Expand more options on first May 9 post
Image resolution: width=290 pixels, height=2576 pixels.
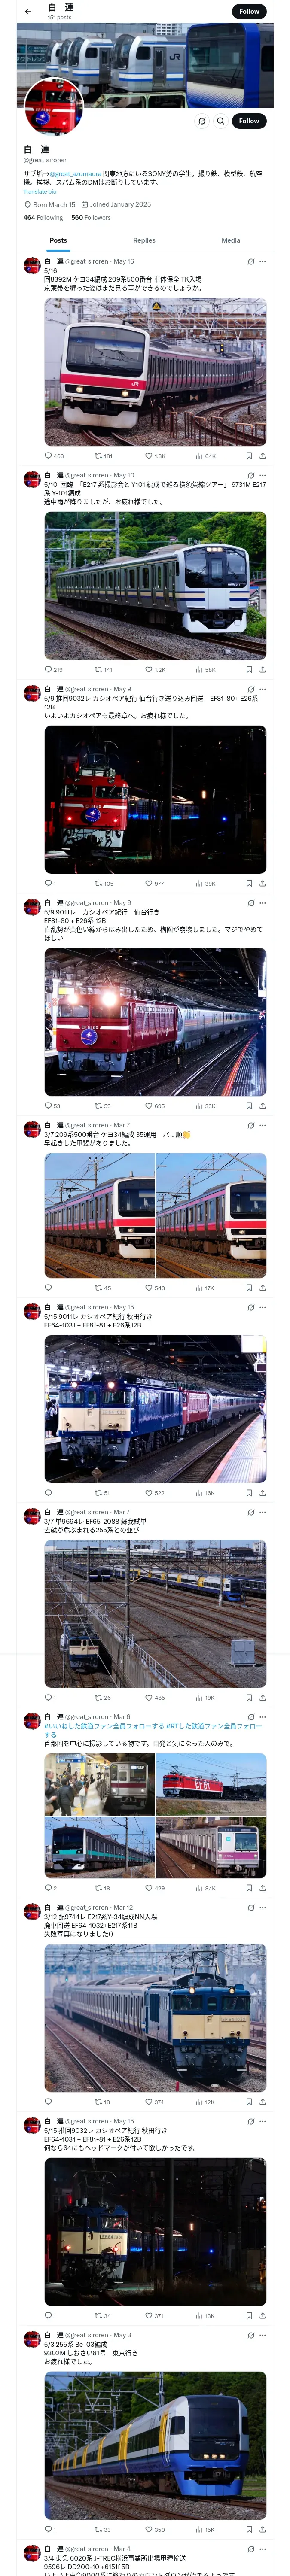[x=263, y=689]
